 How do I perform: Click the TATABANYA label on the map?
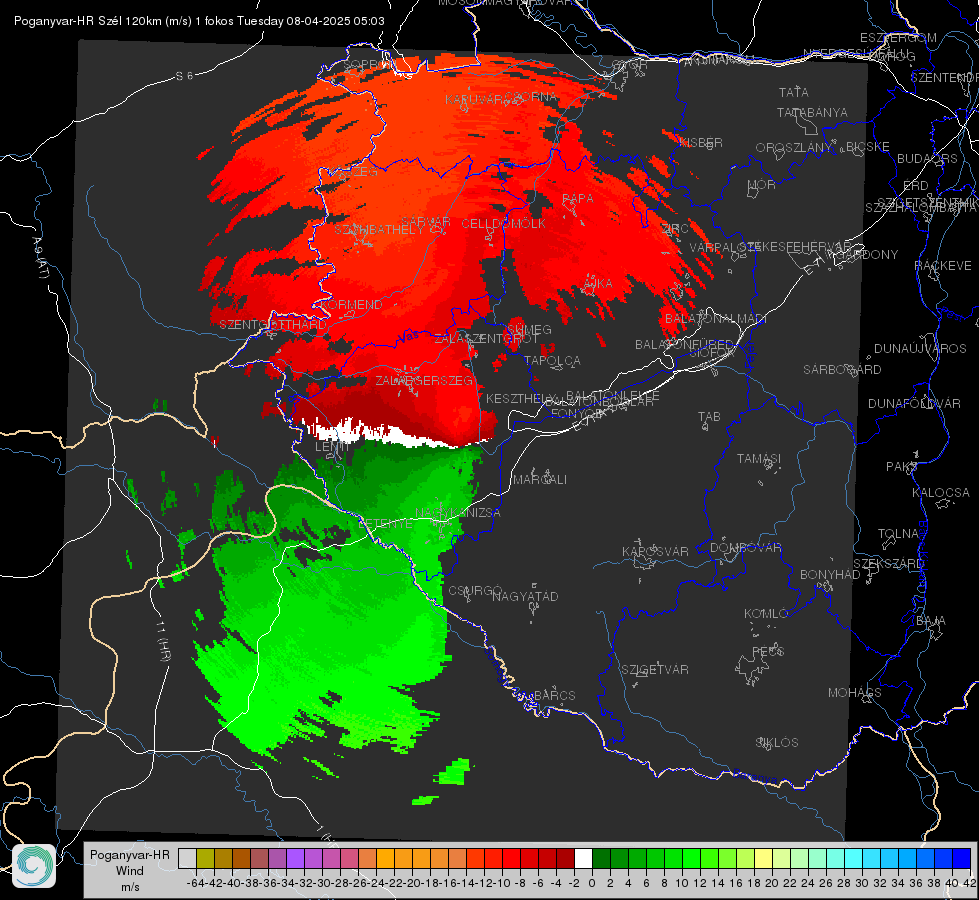[812, 112]
